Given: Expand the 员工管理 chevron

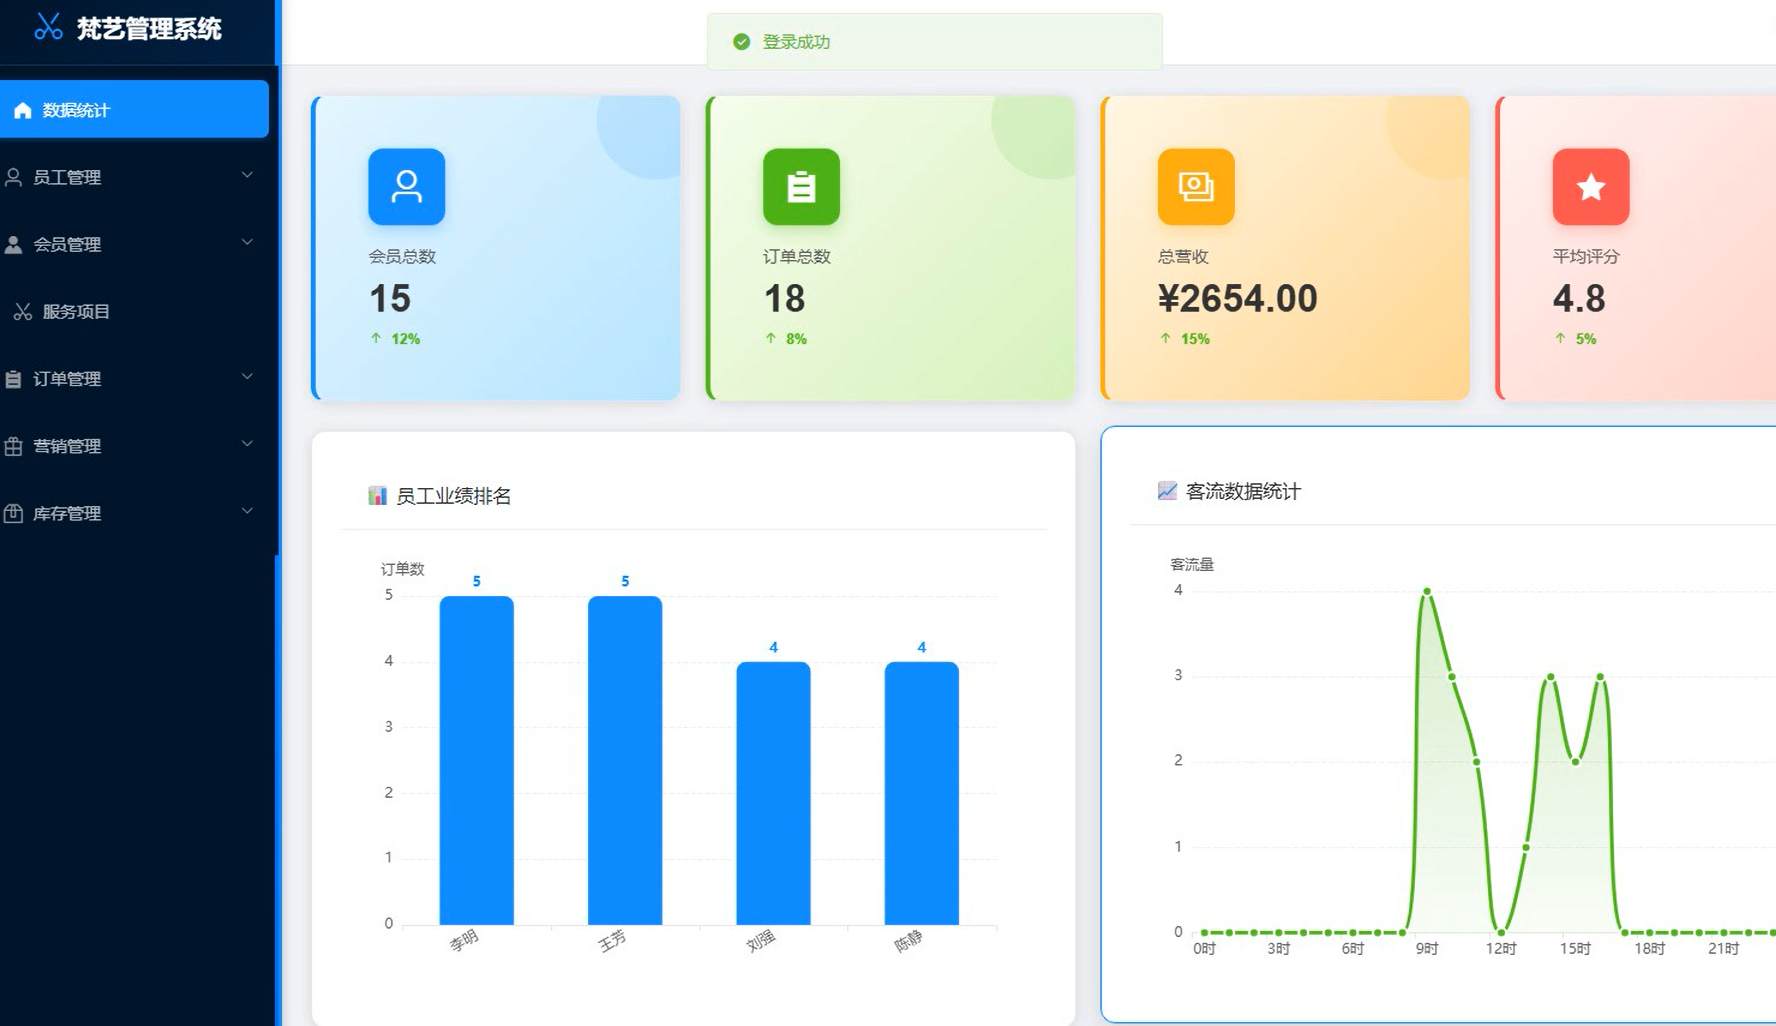Looking at the screenshot, I should pyautogui.click(x=247, y=175).
